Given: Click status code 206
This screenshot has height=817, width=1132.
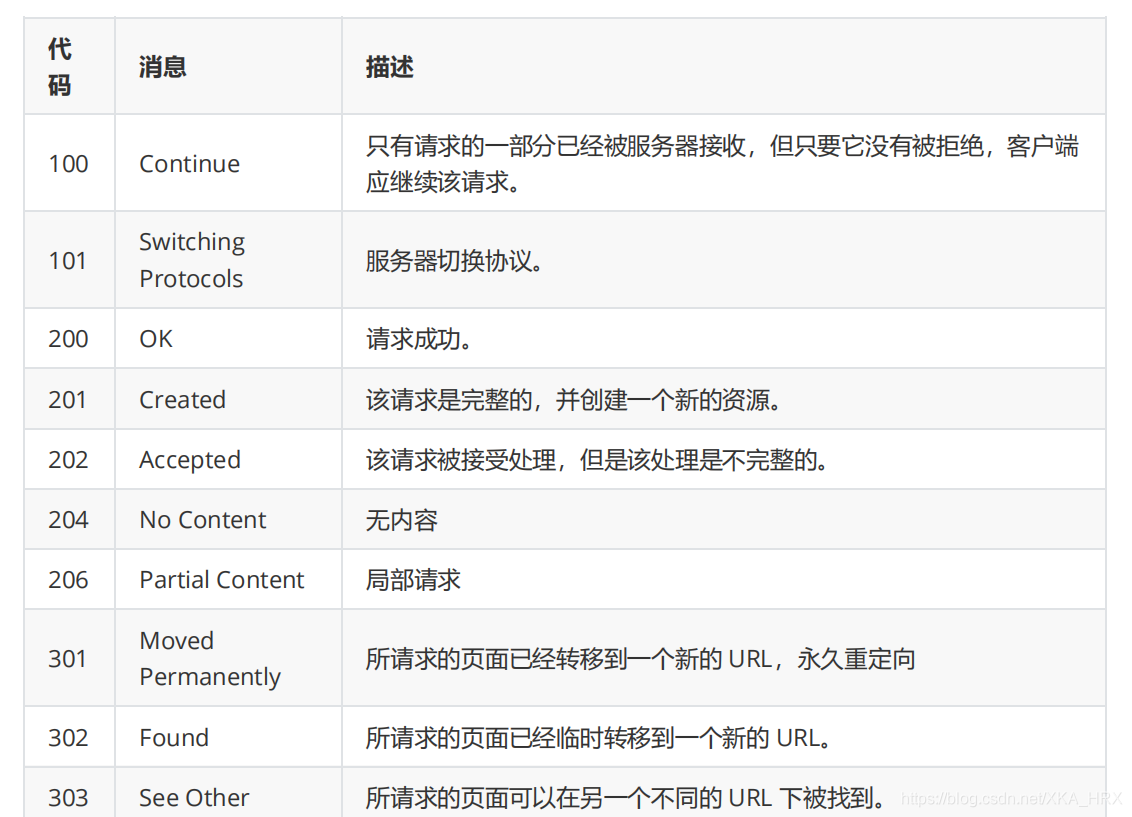Looking at the screenshot, I should (68, 579).
